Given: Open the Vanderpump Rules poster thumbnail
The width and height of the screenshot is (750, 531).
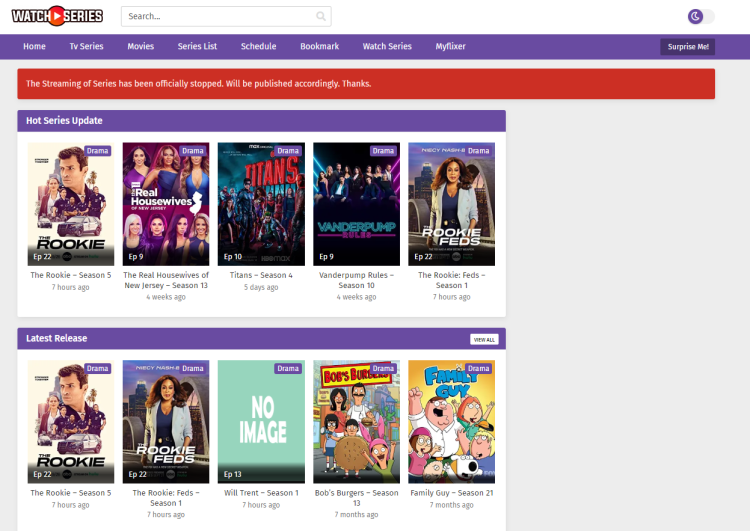Looking at the screenshot, I should [356, 204].
